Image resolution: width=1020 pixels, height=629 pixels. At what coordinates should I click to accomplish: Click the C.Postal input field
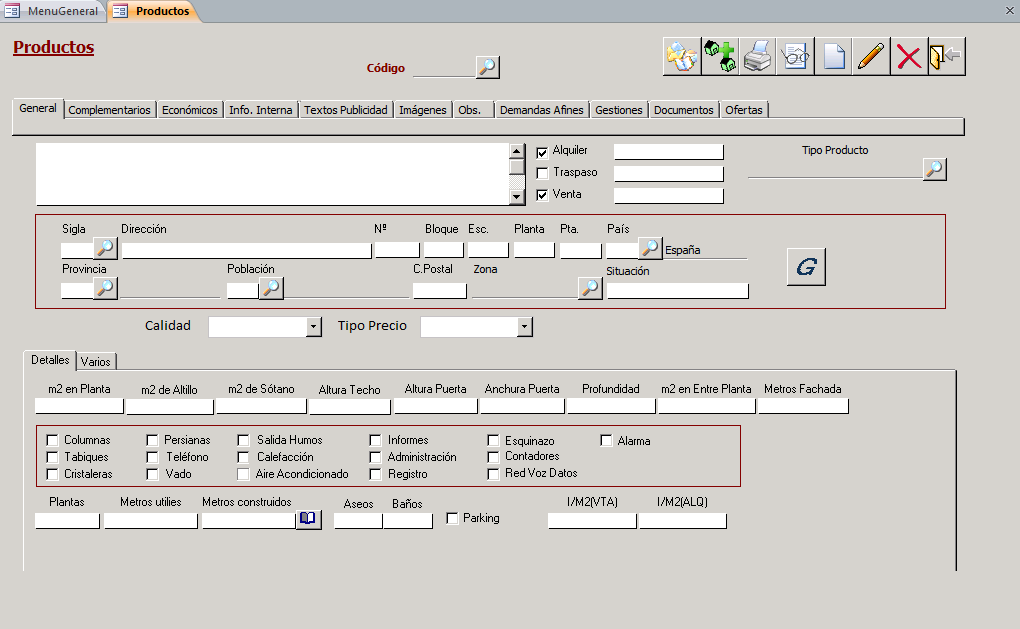[440, 291]
